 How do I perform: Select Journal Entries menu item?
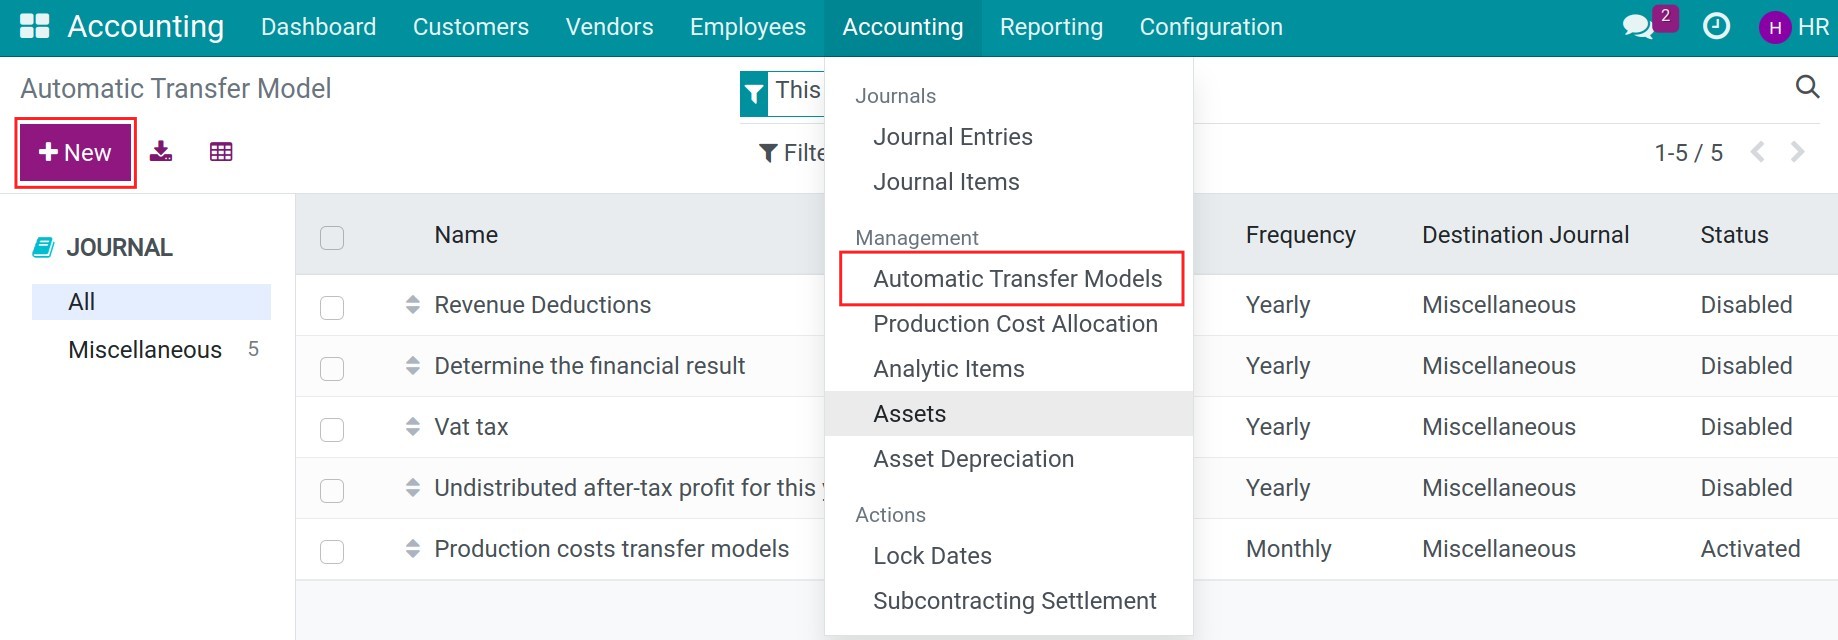click(1009, 137)
